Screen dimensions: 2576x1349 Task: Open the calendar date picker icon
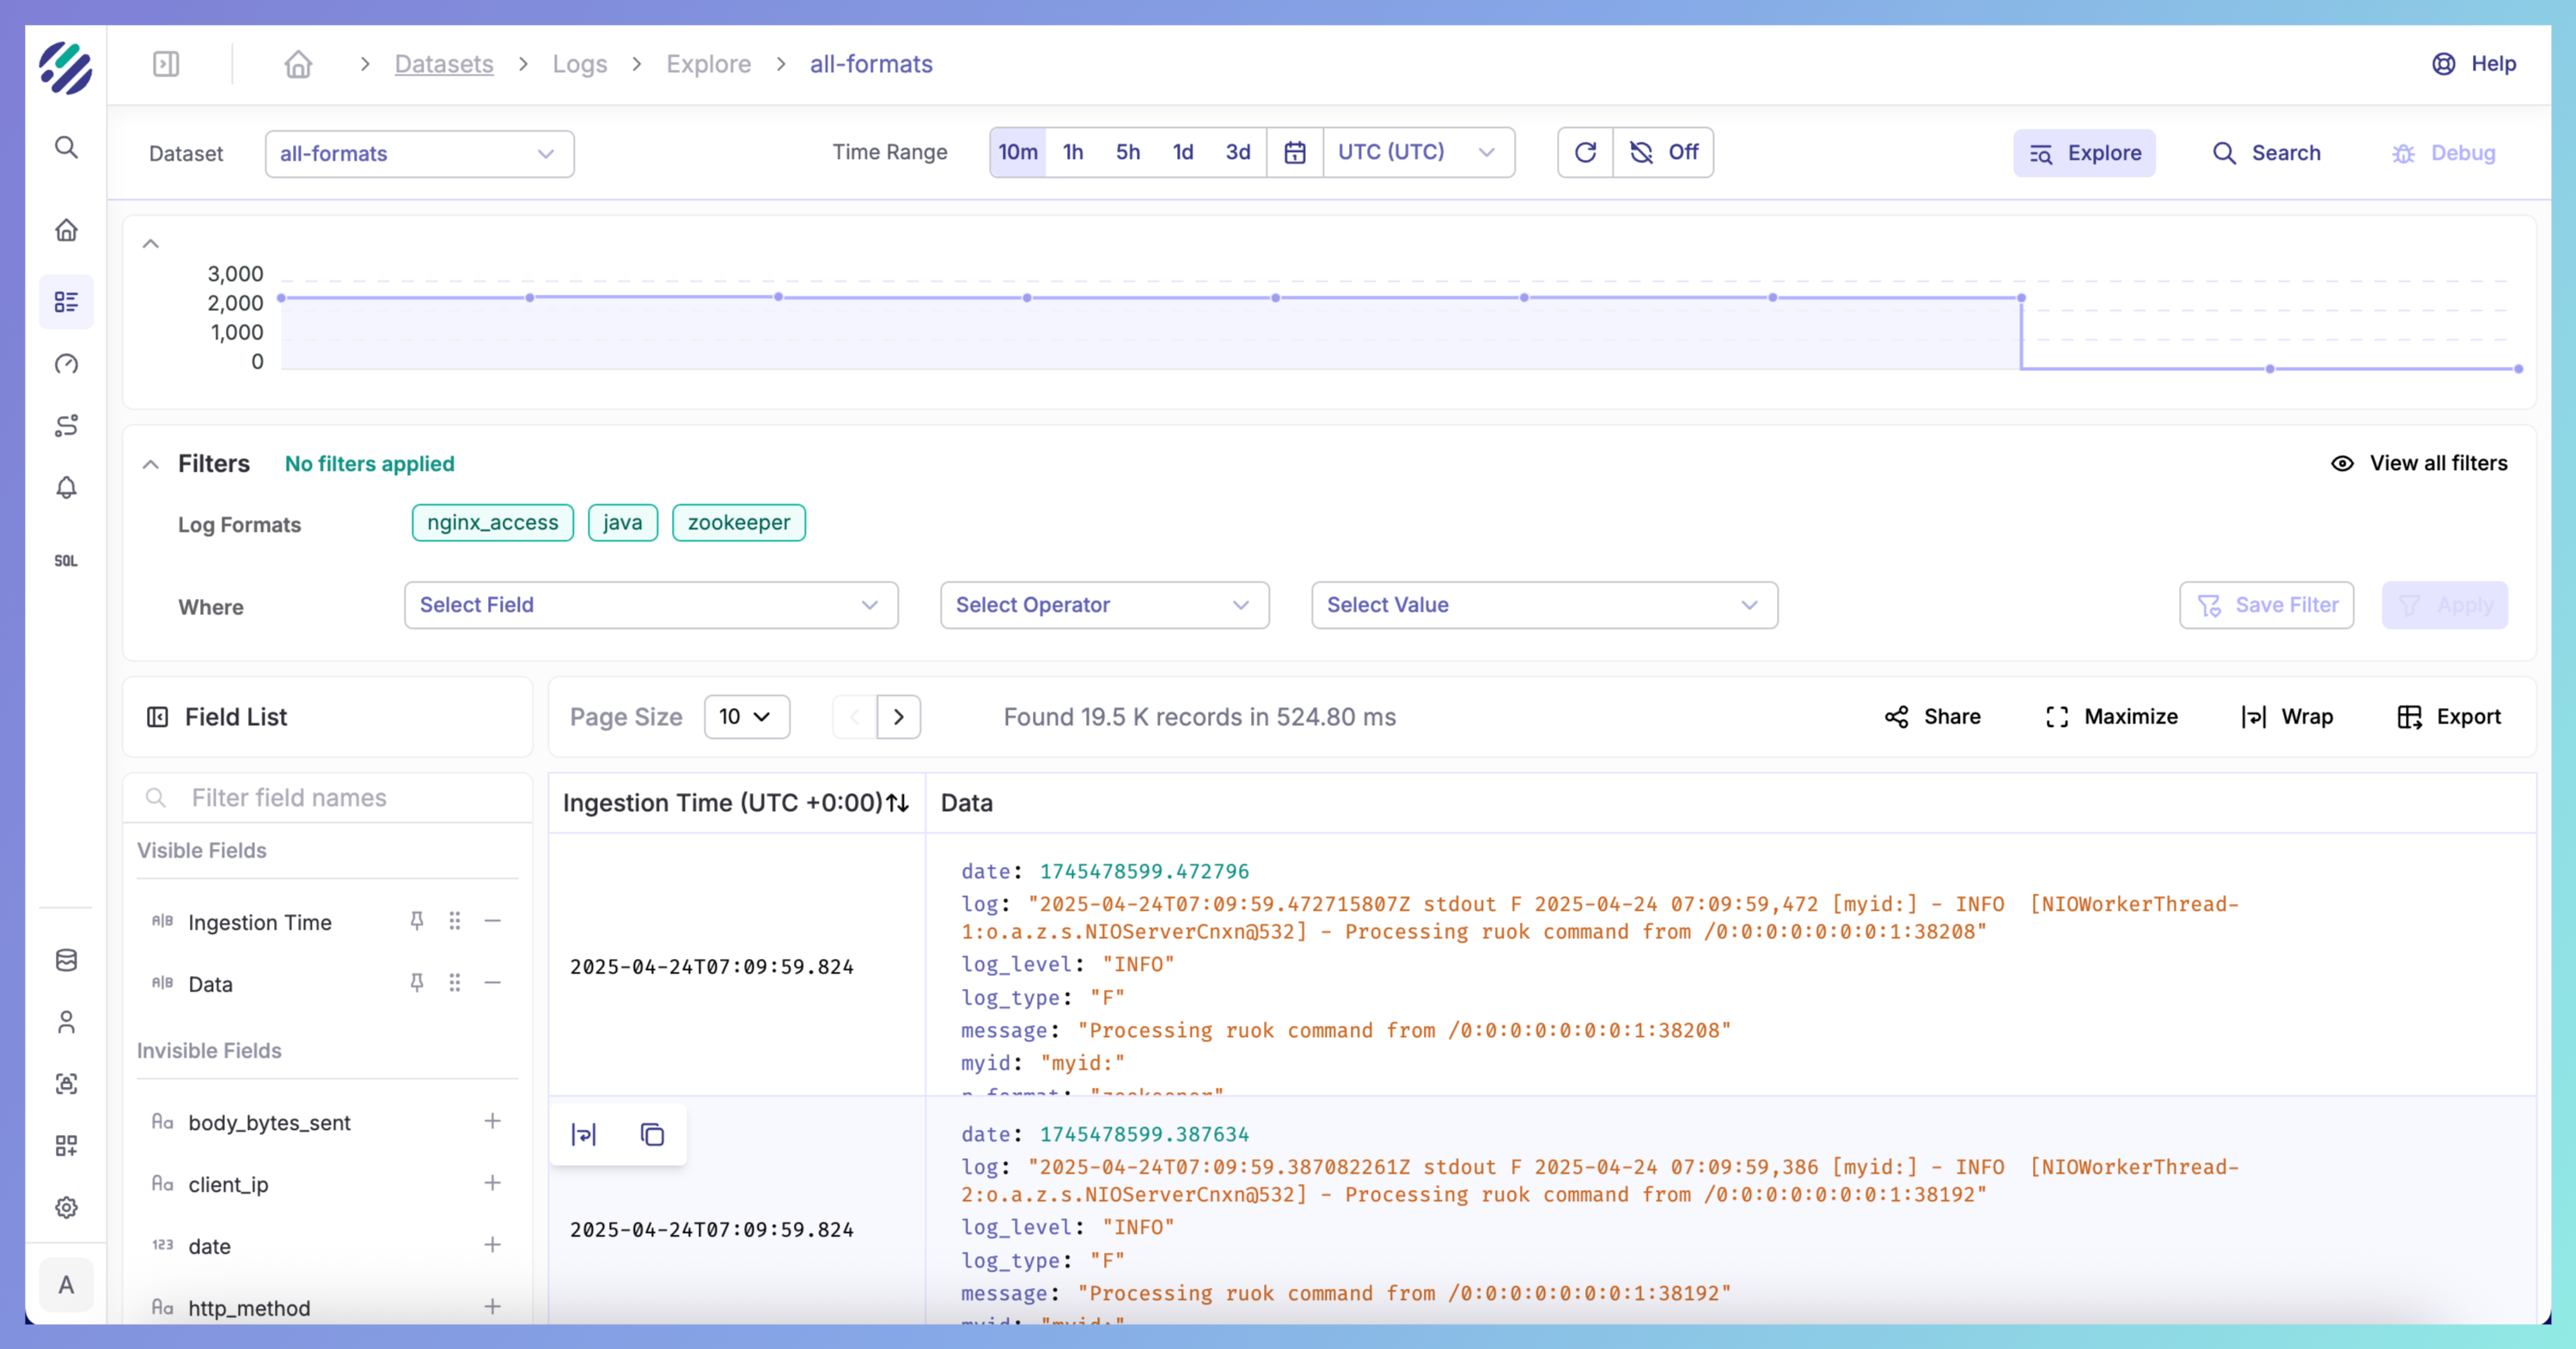pyautogui.click(x=1295, y=152)
